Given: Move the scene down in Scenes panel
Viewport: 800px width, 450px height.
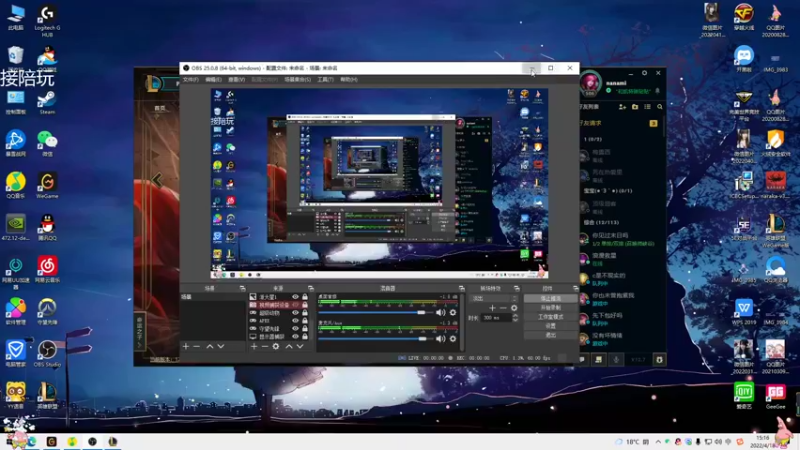Looking at the screenshot, I should tap(221, 346).
